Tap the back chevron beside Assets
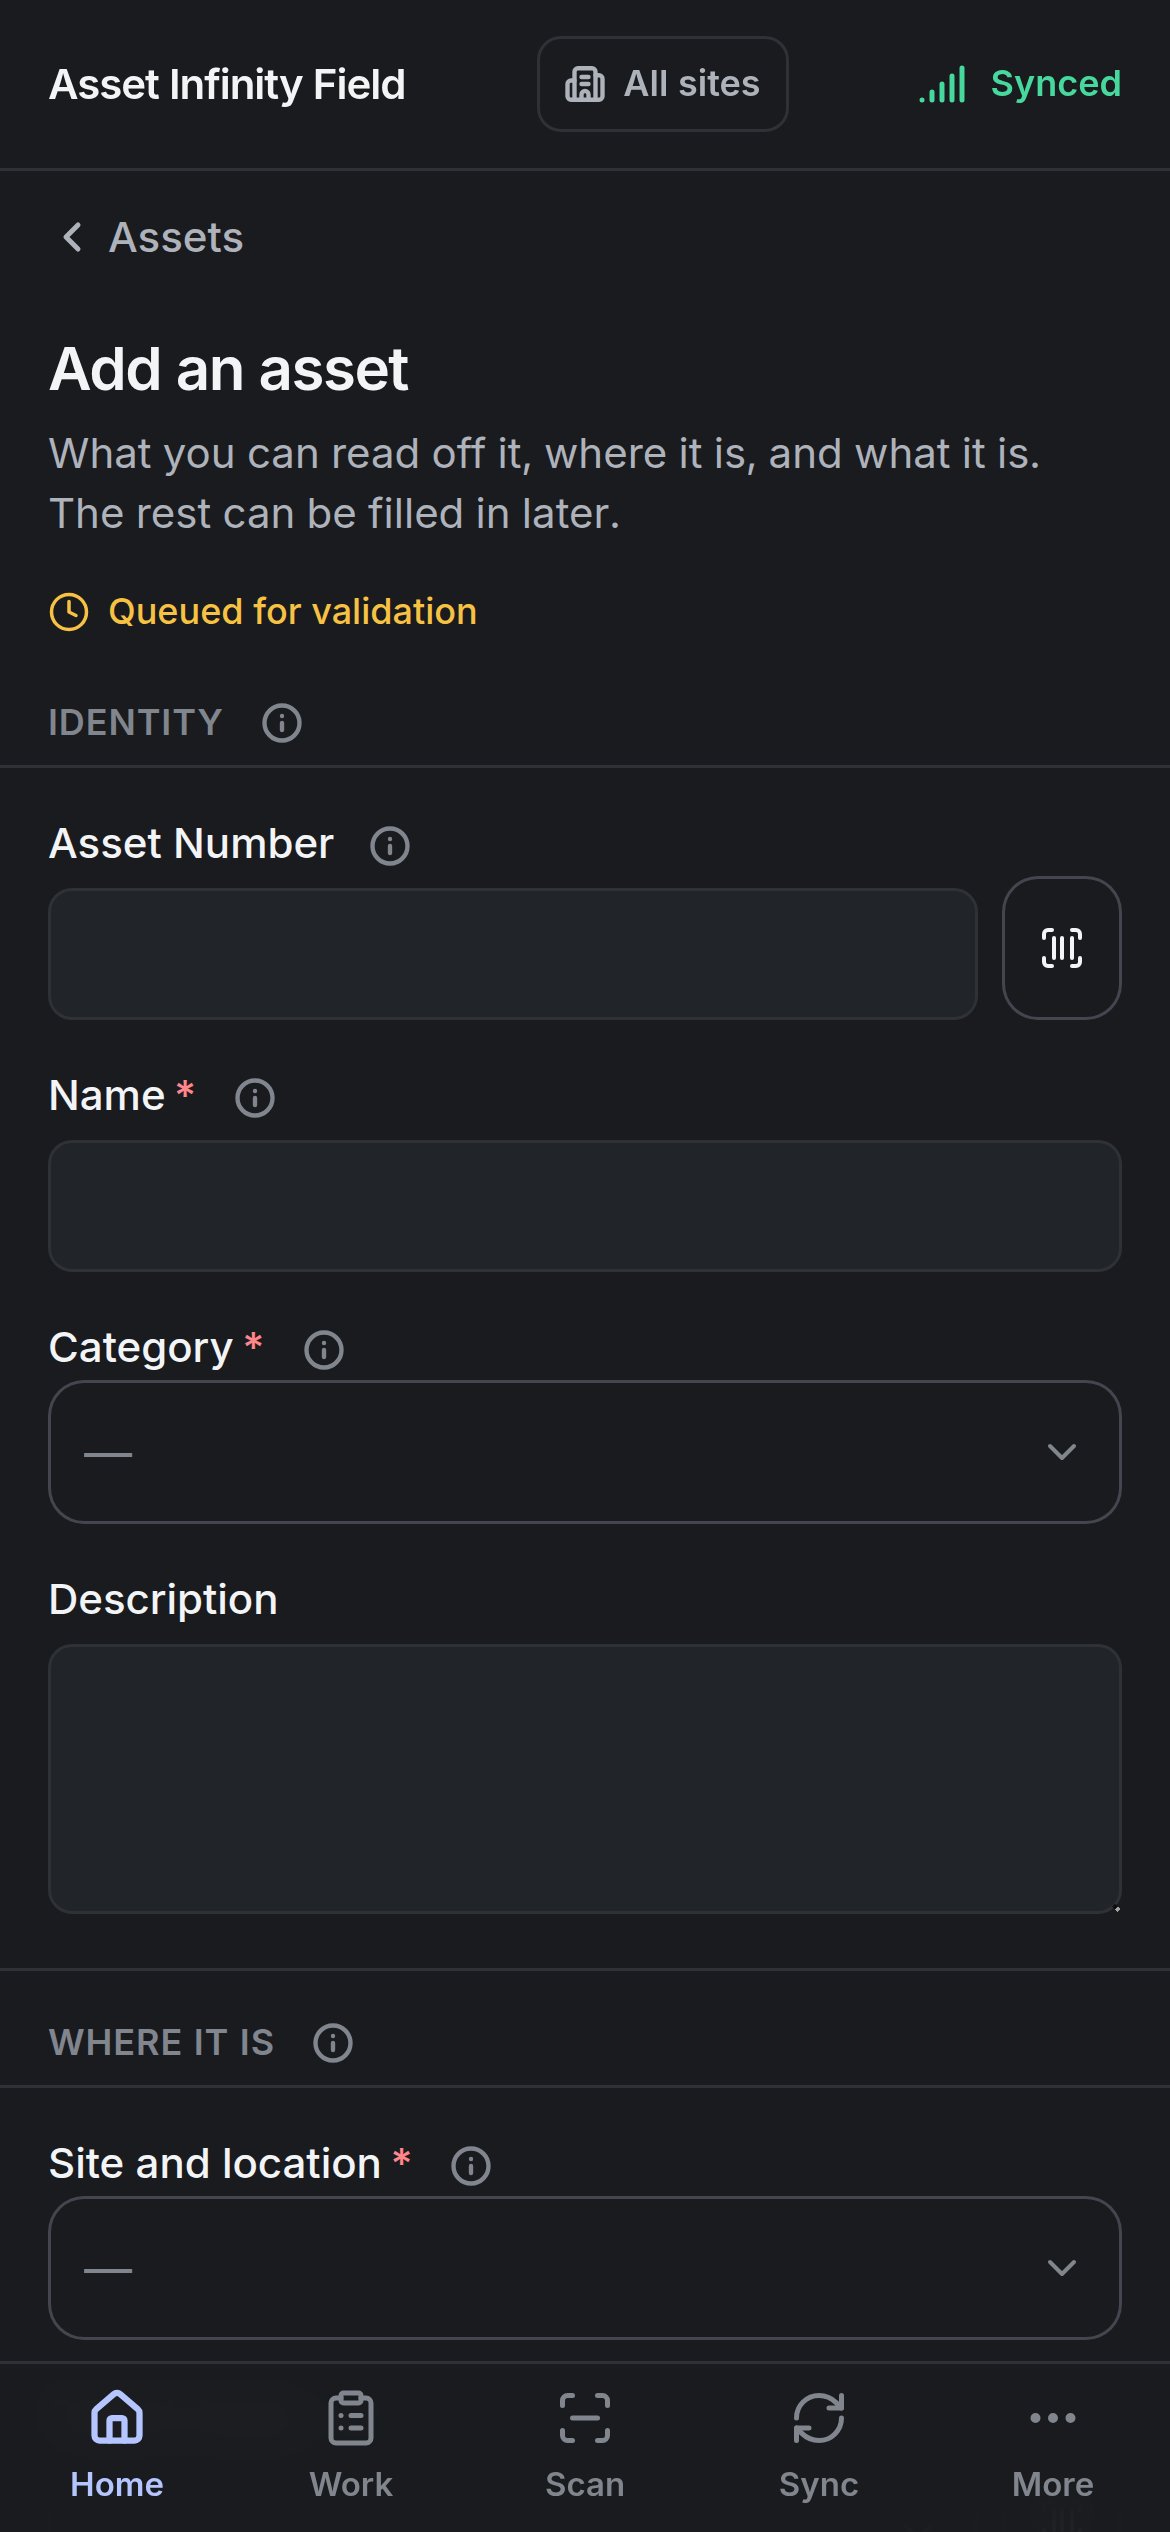This screenshot has width=1170, height=2532. pyautogui.click(x=72, y=238)
